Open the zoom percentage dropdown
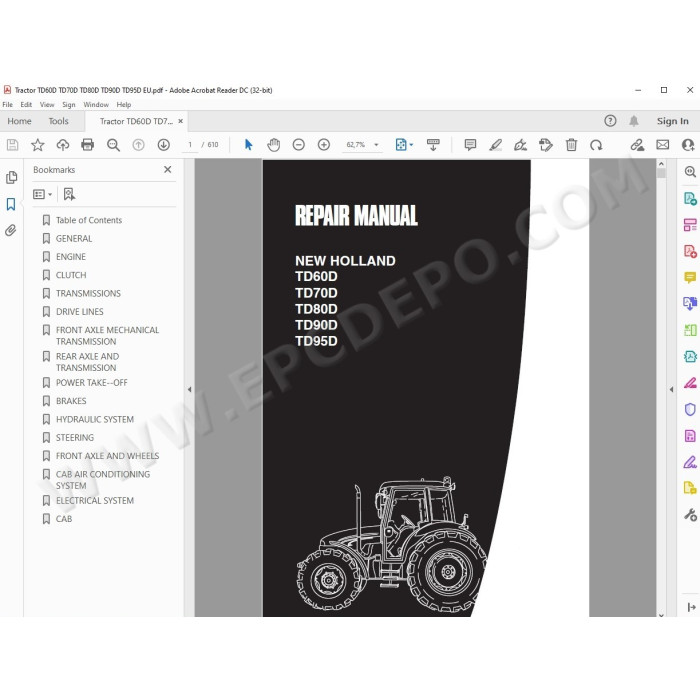Image resolution: width=700 pixels, height=700 pixels. point(376,145)
